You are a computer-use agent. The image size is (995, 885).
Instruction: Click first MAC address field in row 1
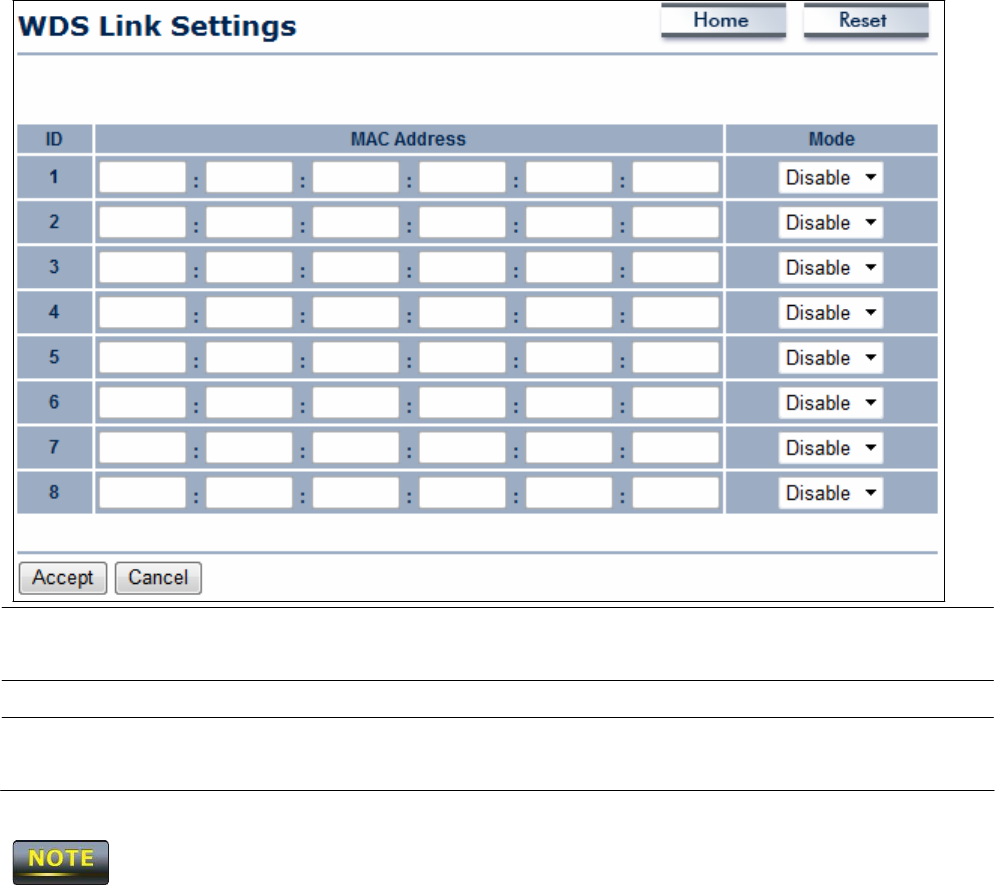coord(142,177)
